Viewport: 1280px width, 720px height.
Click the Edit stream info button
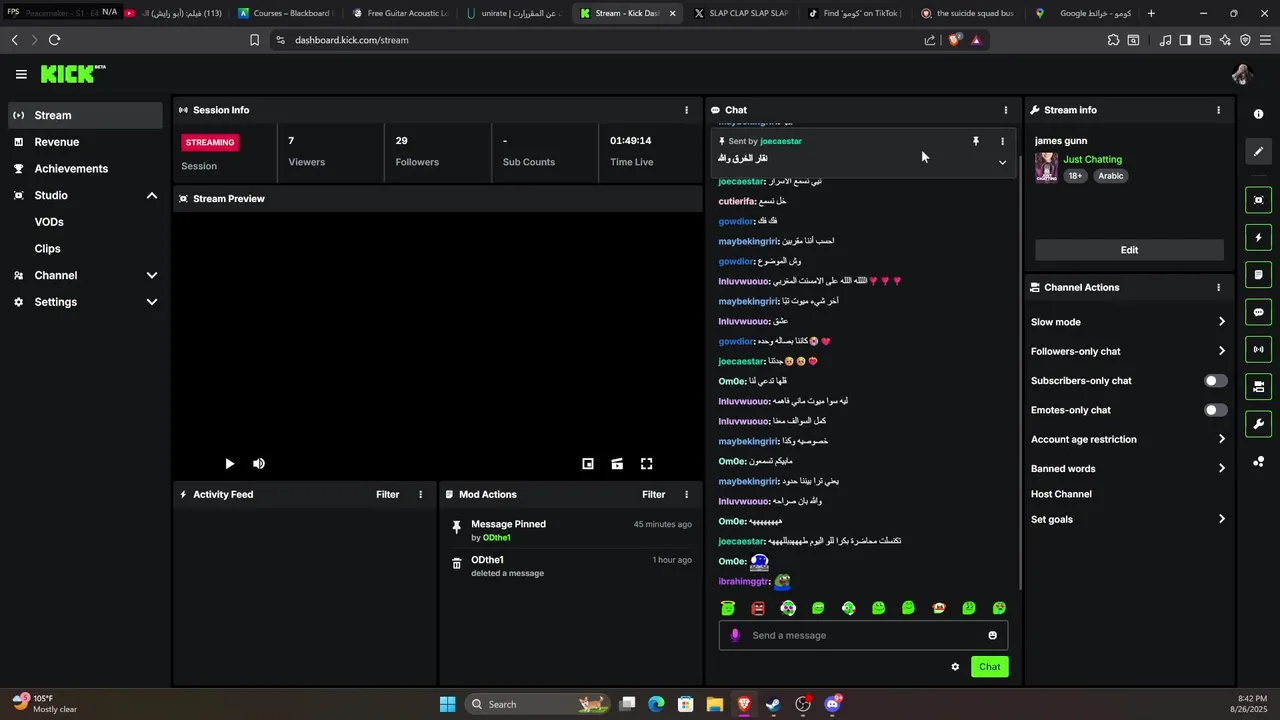(x=1129, y=250)
